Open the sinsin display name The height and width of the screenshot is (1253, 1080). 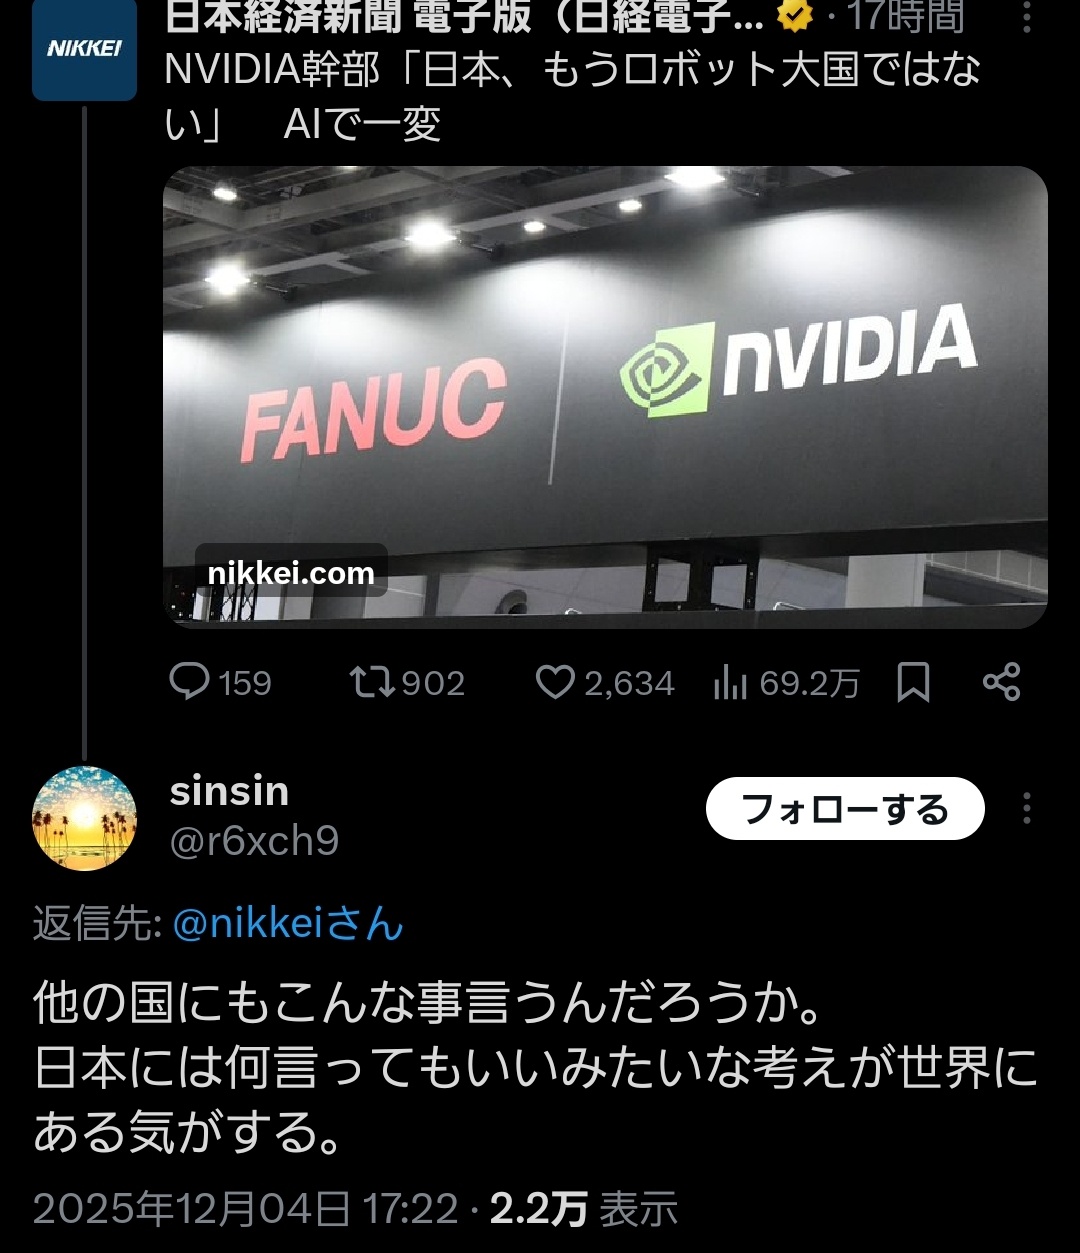230,791
